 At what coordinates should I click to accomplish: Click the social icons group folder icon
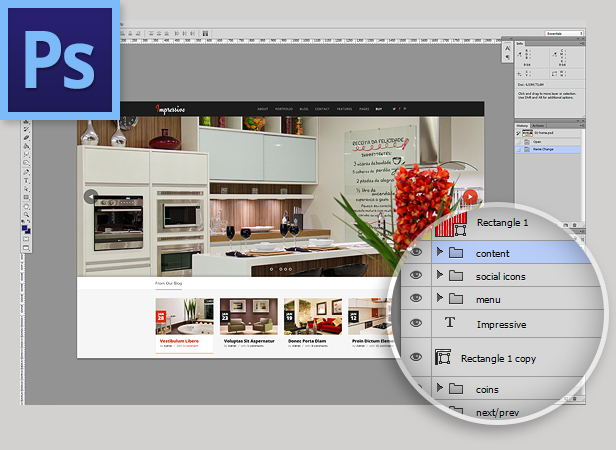[x=456, y=276]
